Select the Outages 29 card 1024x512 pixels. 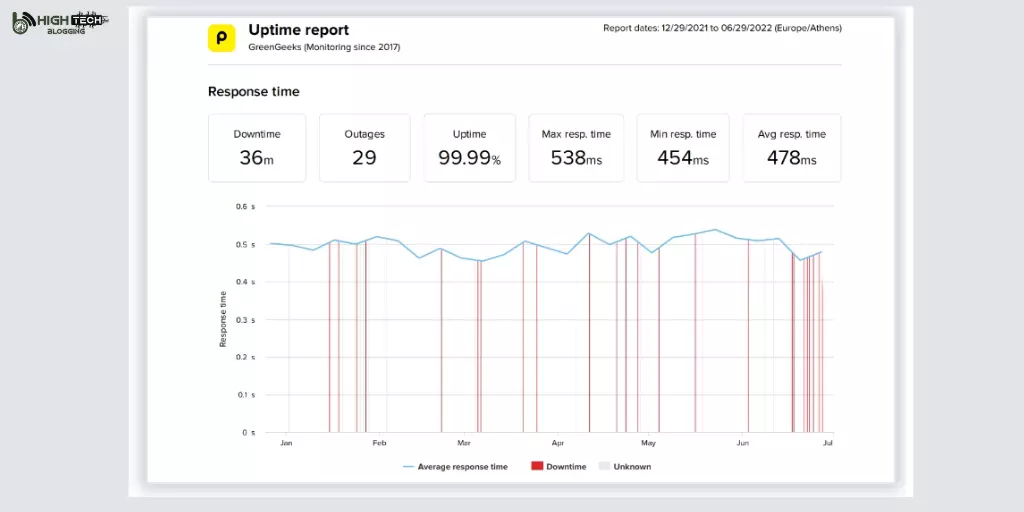364,148
